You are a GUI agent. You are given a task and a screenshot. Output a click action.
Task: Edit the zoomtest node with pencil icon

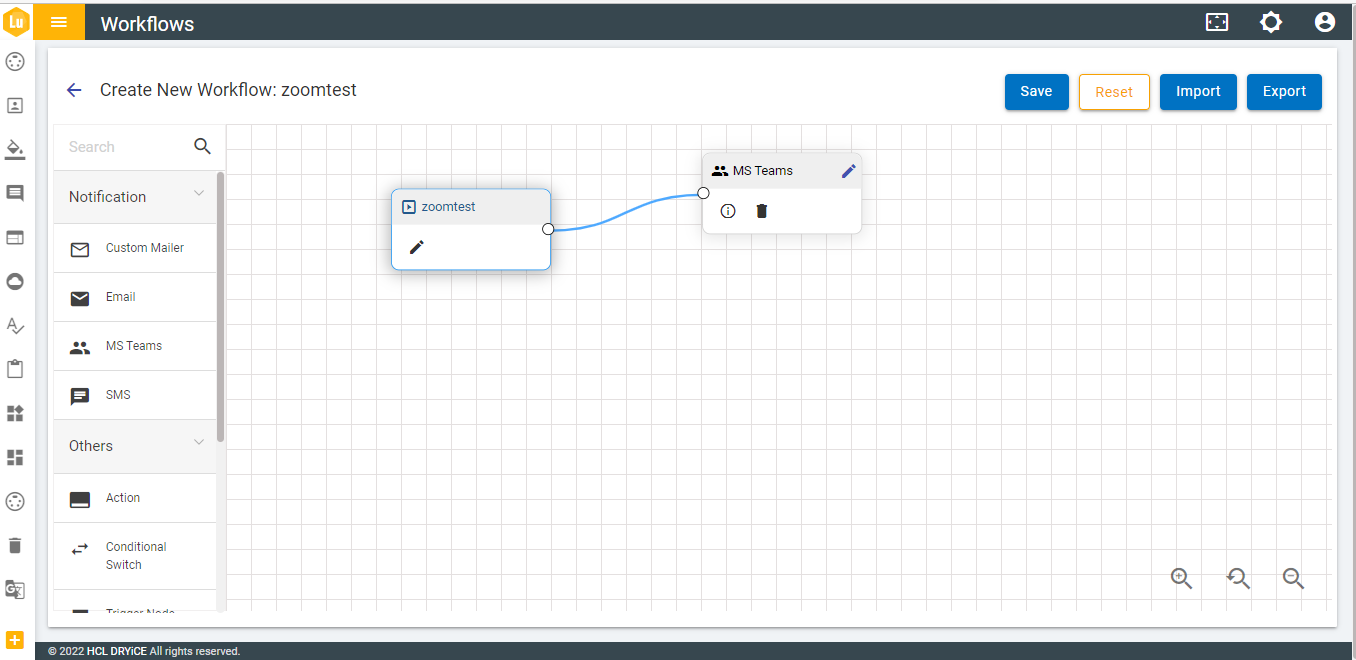(x=417, y=247)
